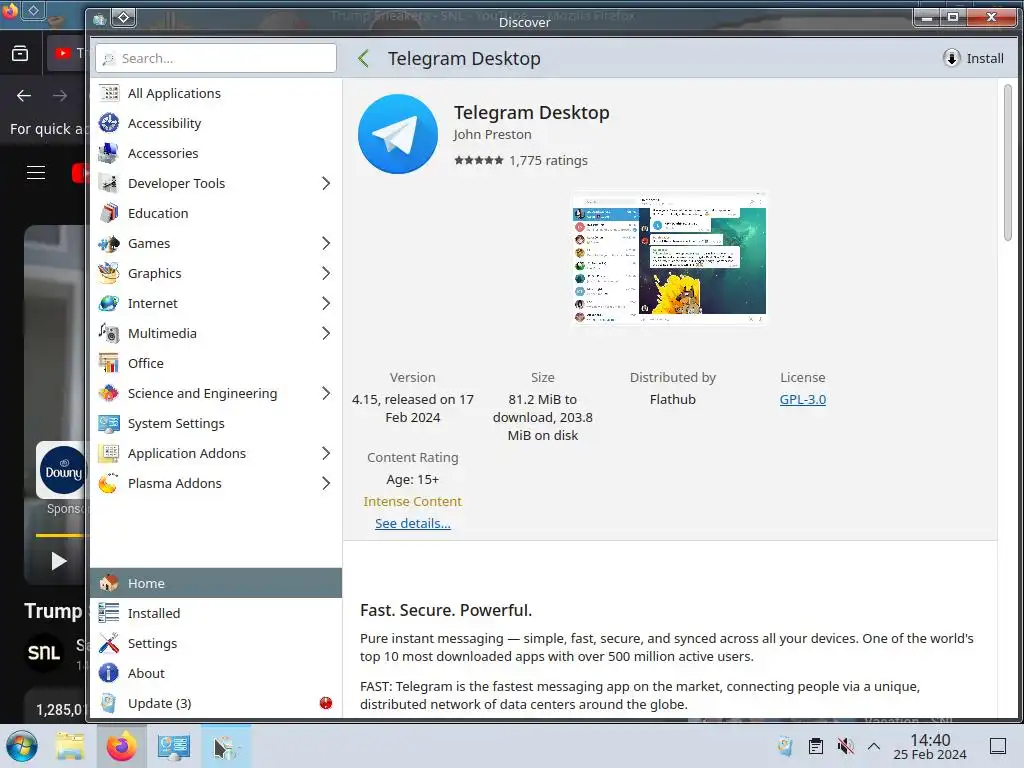The image size is (1024, 768).
Task: Open the GPL-3.0 license link
Action: (803, 400)
